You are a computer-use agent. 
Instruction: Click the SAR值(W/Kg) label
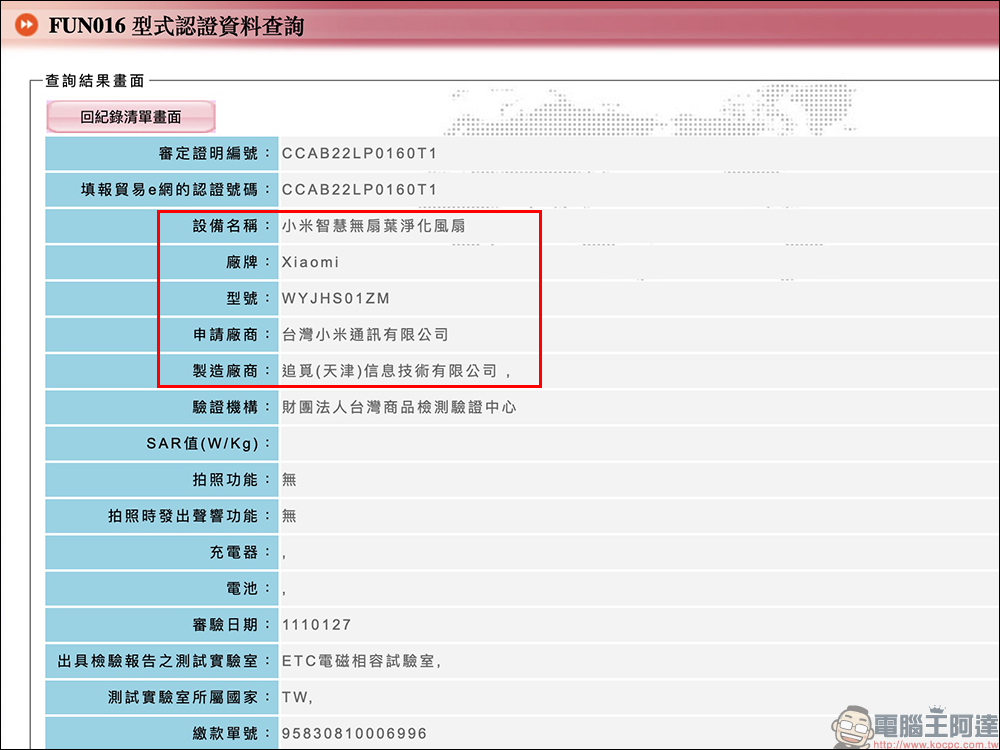pos(209,443)
